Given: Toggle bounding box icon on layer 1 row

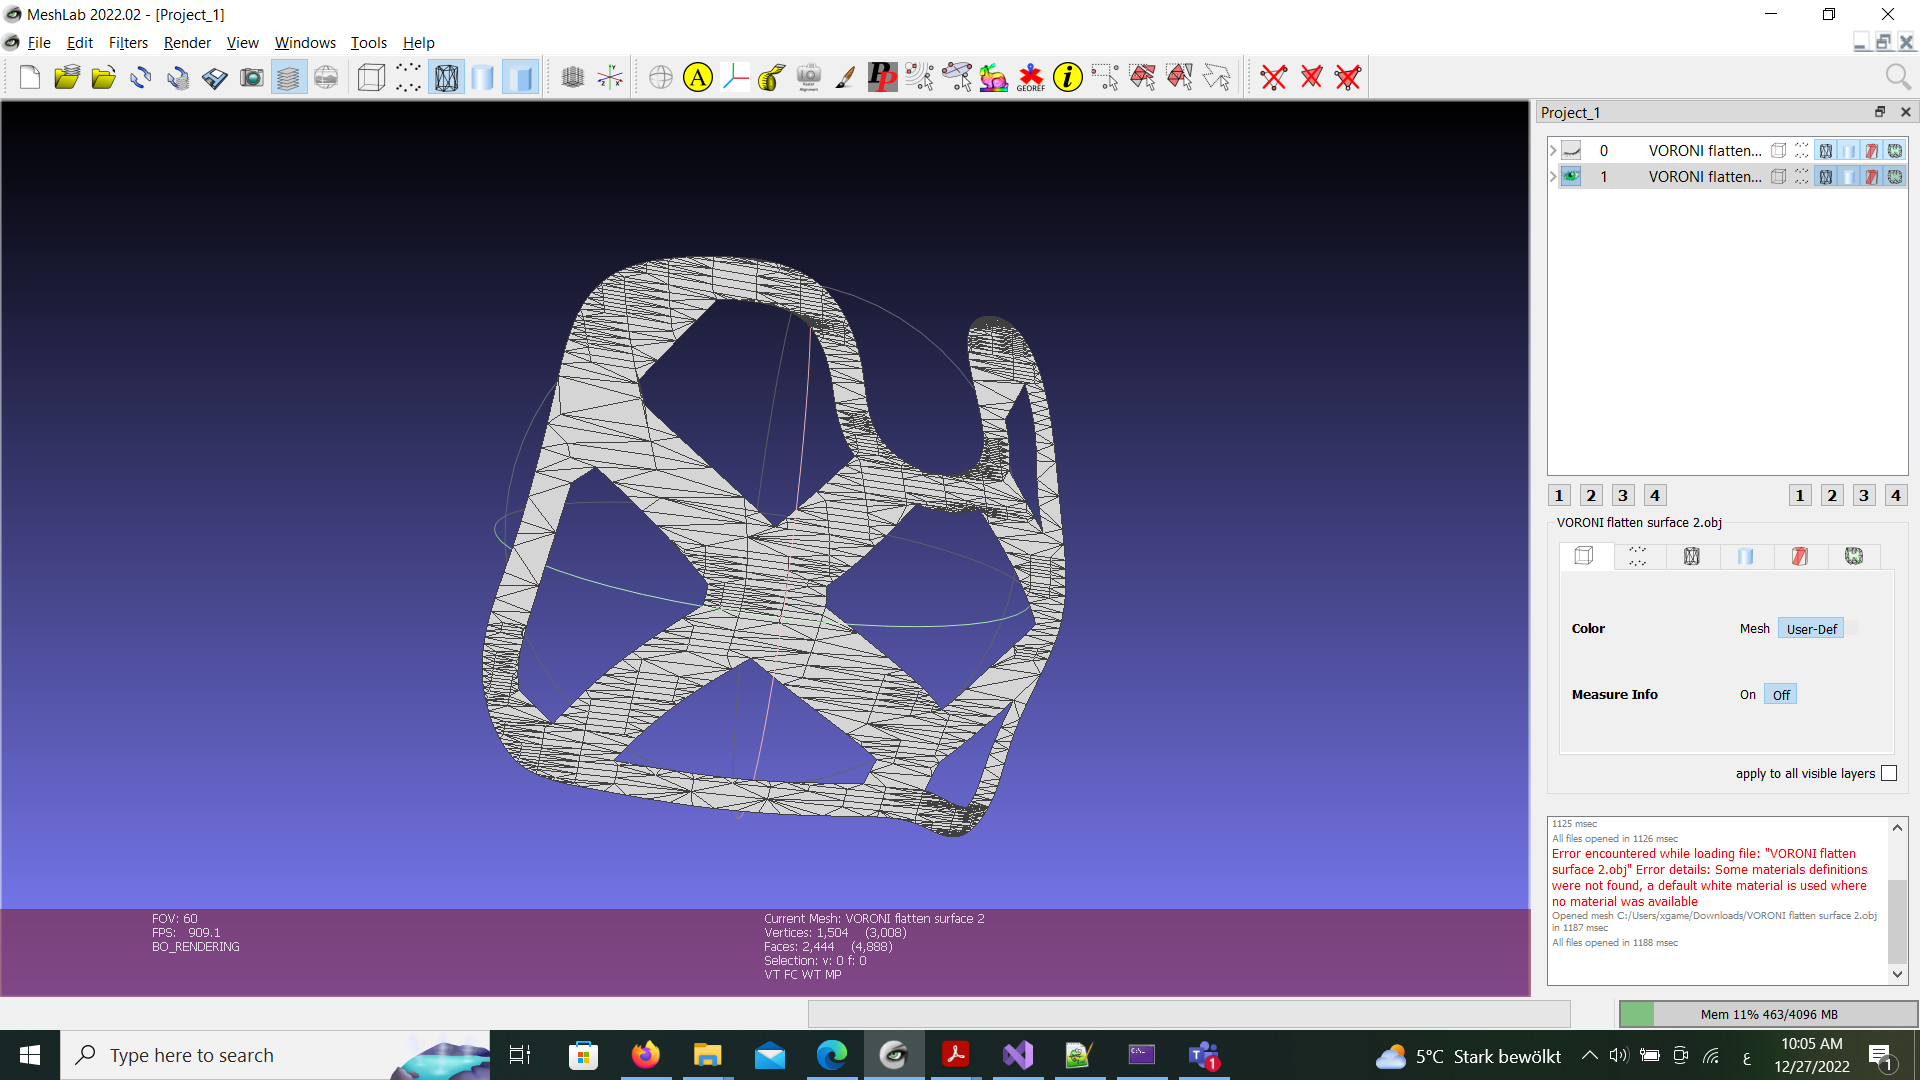Looking at the screenshot, I should 1778,176.
